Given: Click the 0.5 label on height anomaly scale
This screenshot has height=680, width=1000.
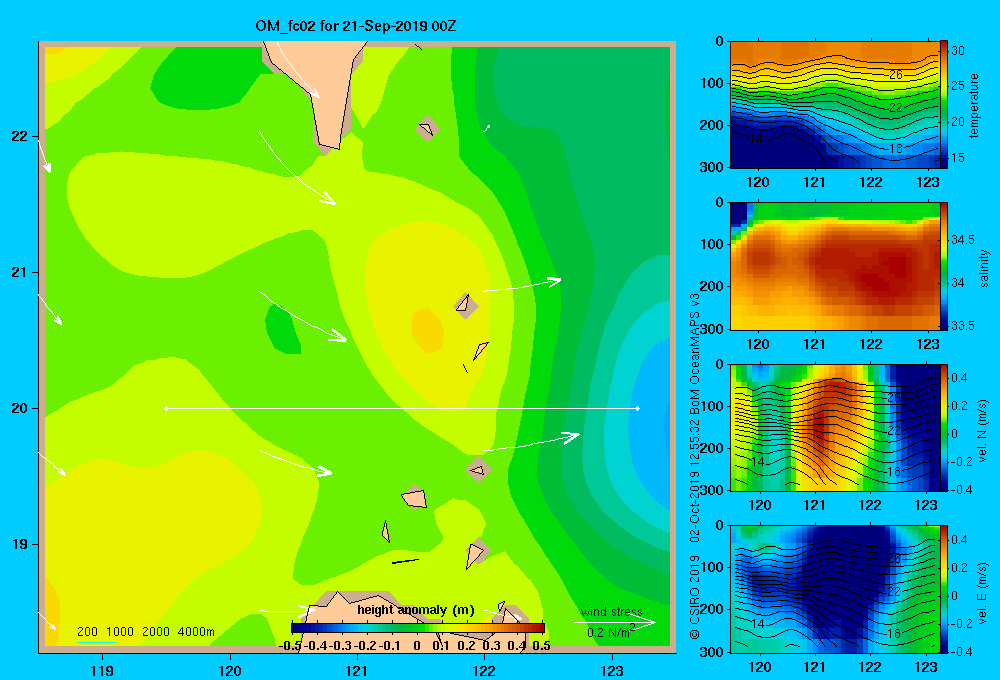Looking at the screenshot, I should [x=541, y=645].
